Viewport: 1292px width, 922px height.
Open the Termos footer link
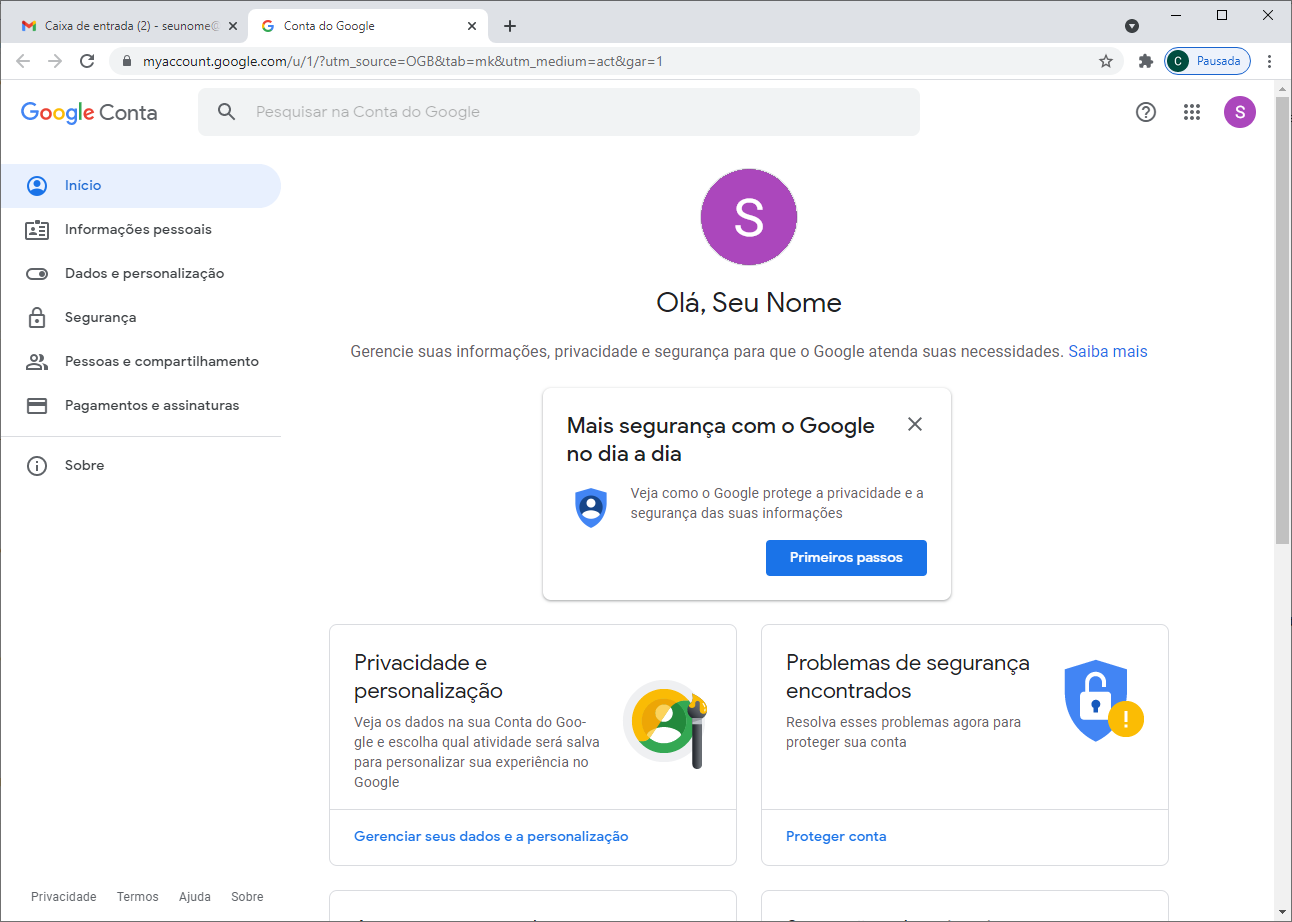pyautogui.click(x=138, y=897)
